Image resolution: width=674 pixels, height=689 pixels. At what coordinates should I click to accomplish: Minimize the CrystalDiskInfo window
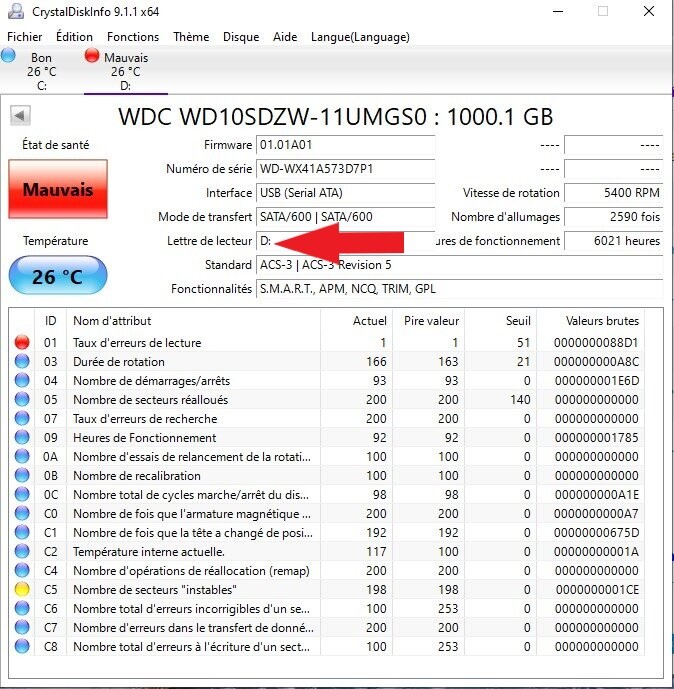(558, 11)
